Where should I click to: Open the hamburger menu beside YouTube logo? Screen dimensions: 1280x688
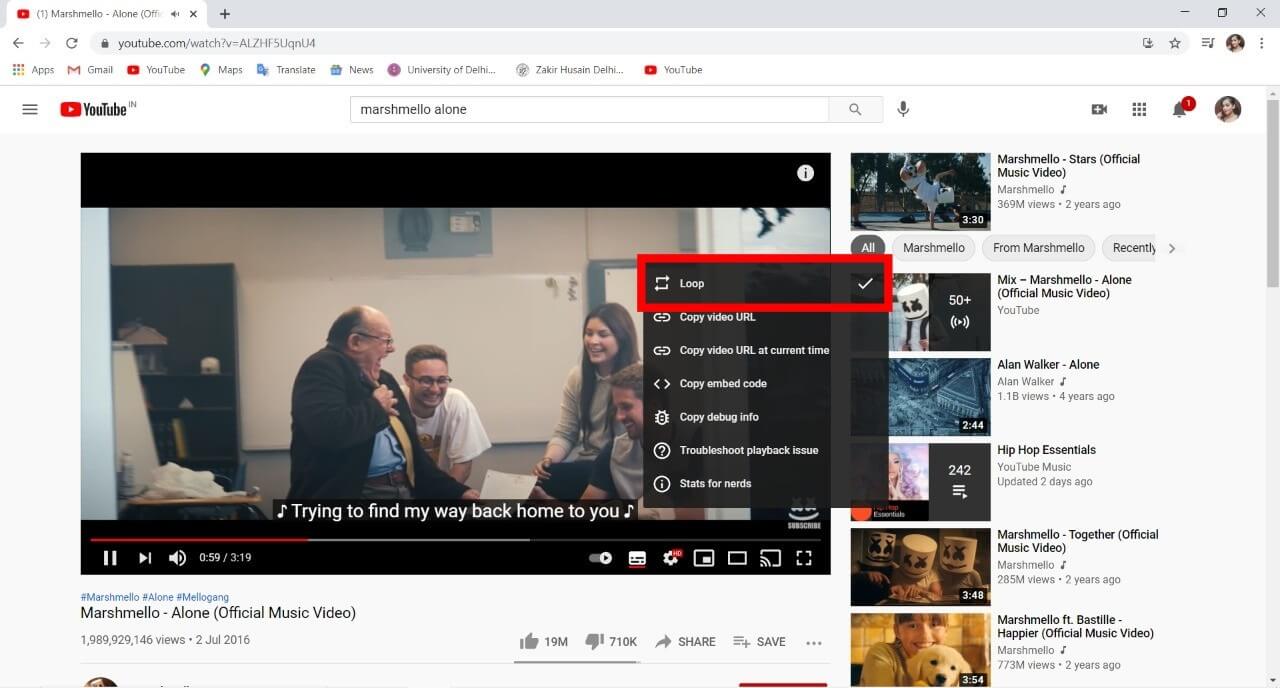[29, 109]
